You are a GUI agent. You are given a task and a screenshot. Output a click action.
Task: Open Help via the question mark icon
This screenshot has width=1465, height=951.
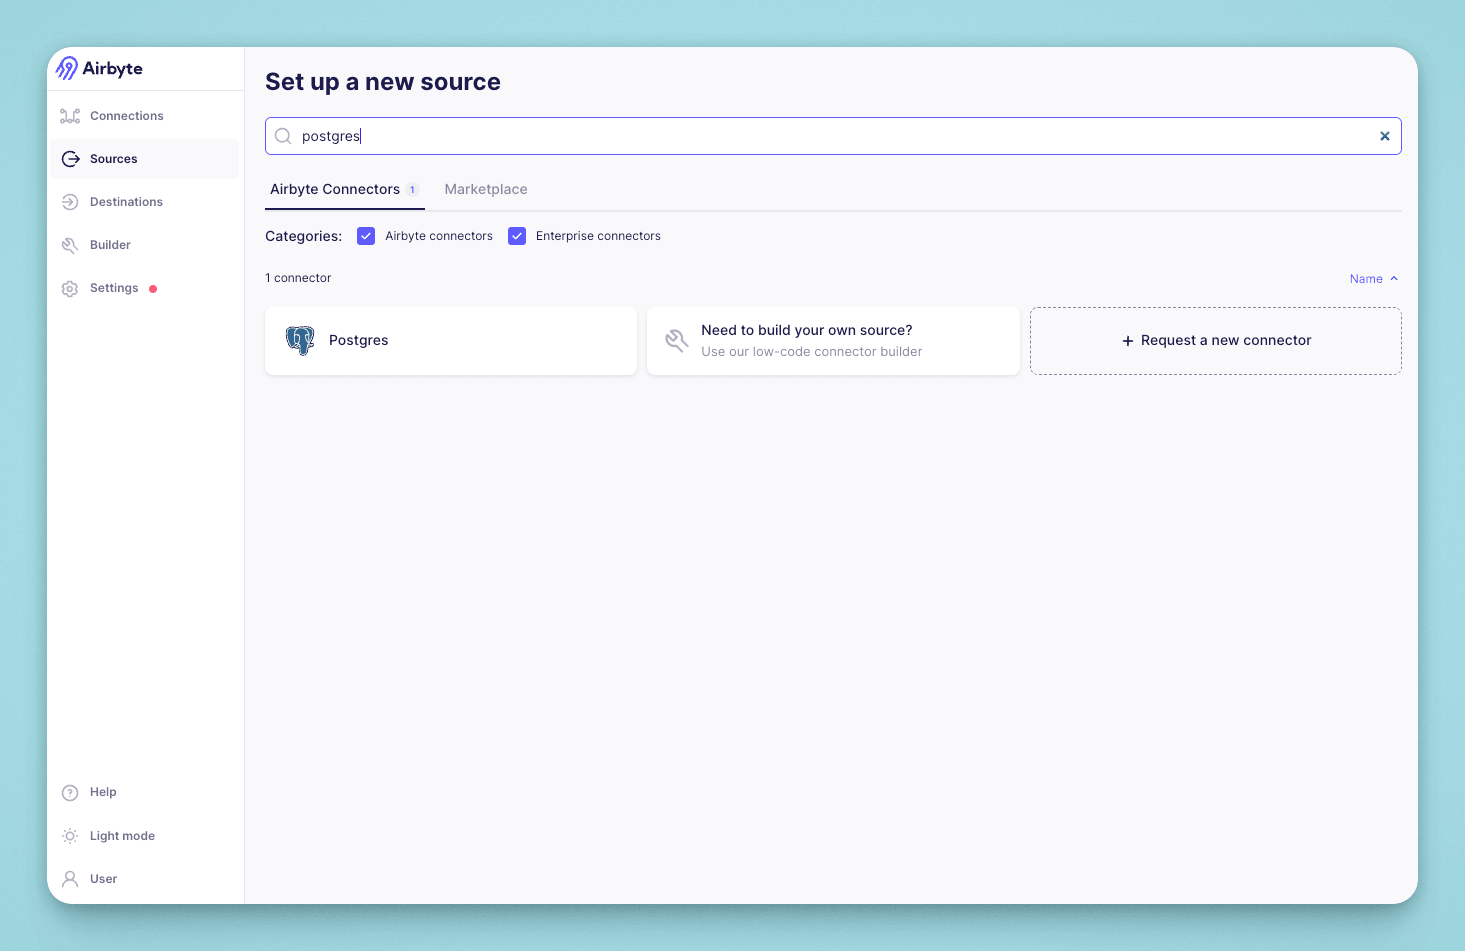pyautogui.click(x=70, y=793)
